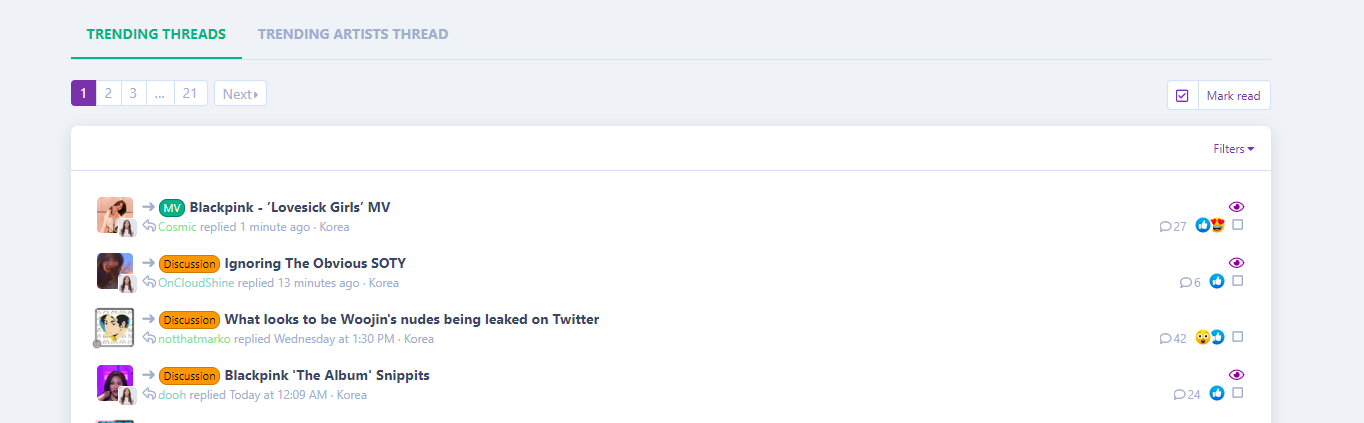Viewport: 1364px width, 423px height.
Task: Click the reactions icons on Lovesick Girls MV thread
Action: pyautogui.click(x=1210, y=225)
